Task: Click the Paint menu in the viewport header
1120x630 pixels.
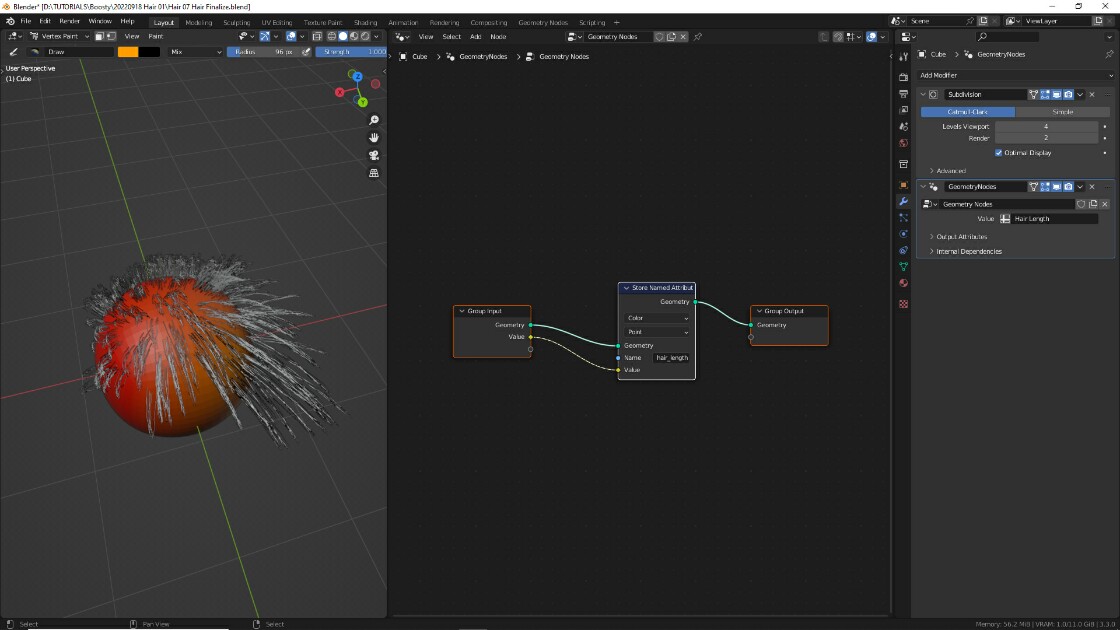Action: pyautogui.click(x=155, y=36)
